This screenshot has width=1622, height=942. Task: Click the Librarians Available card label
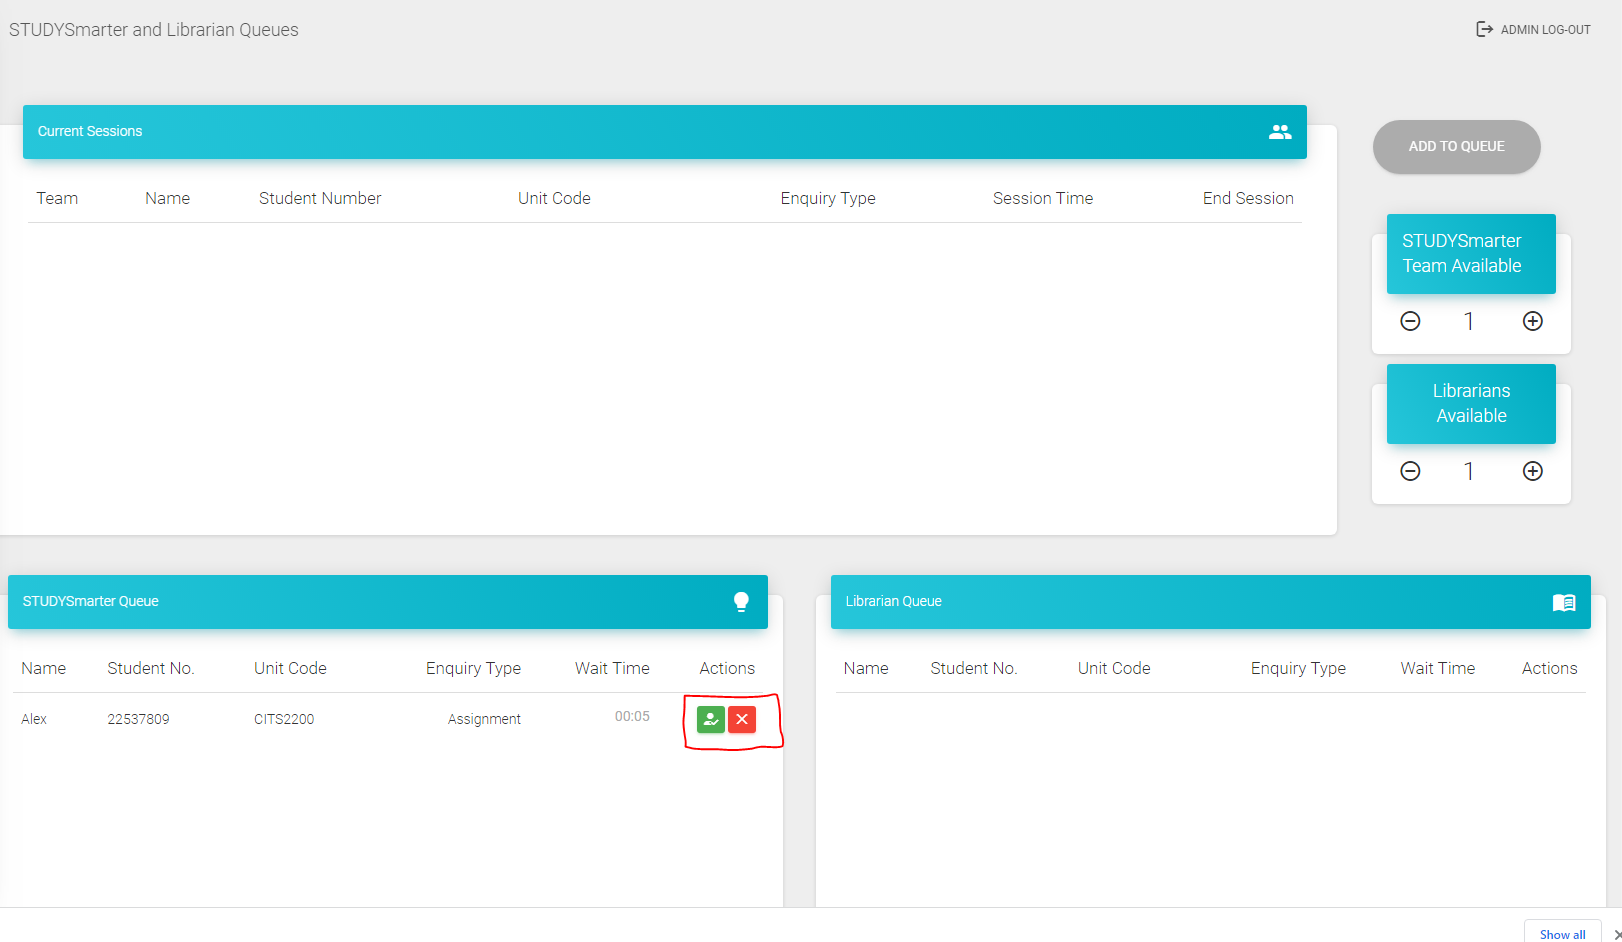[x=1470, y=404]
